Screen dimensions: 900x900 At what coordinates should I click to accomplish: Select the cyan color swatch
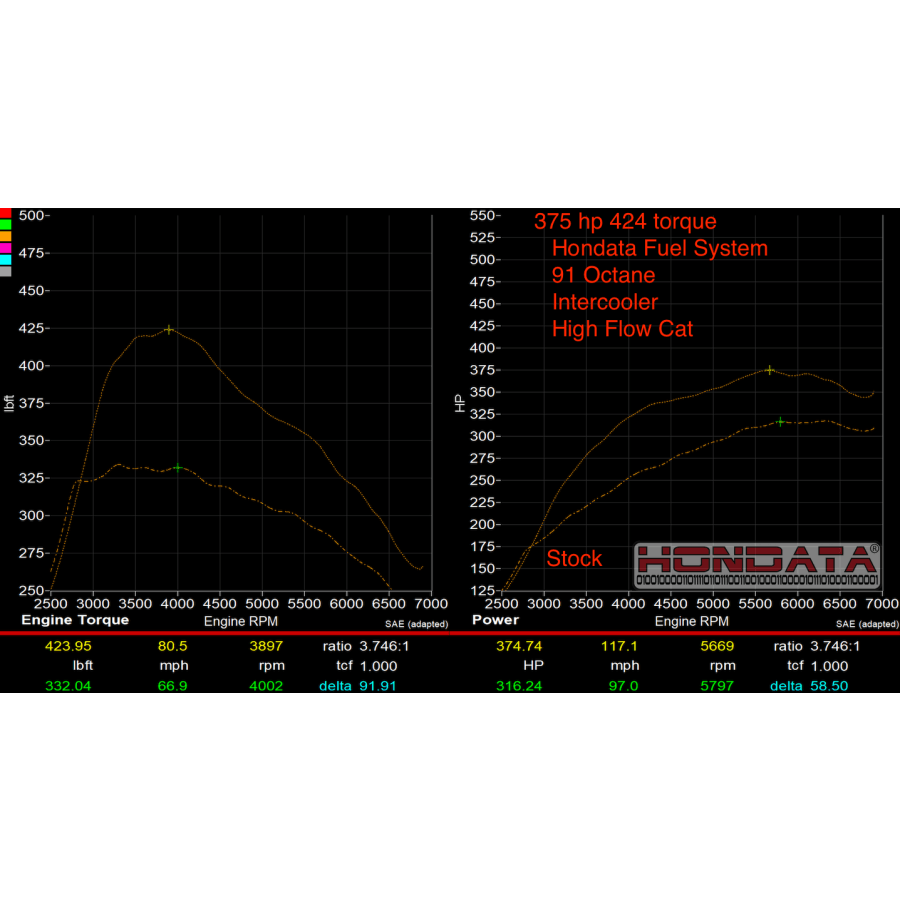coord(5,260)
